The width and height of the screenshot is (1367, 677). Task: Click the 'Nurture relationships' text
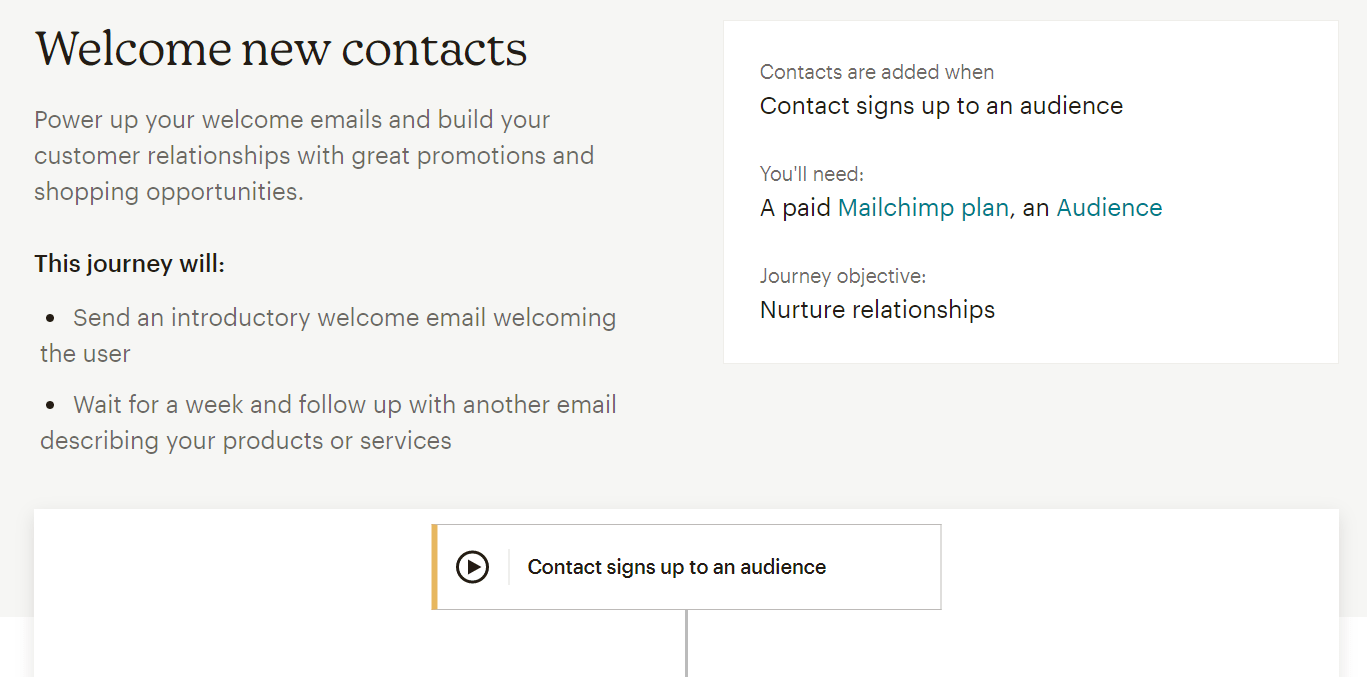pos(877,310)
